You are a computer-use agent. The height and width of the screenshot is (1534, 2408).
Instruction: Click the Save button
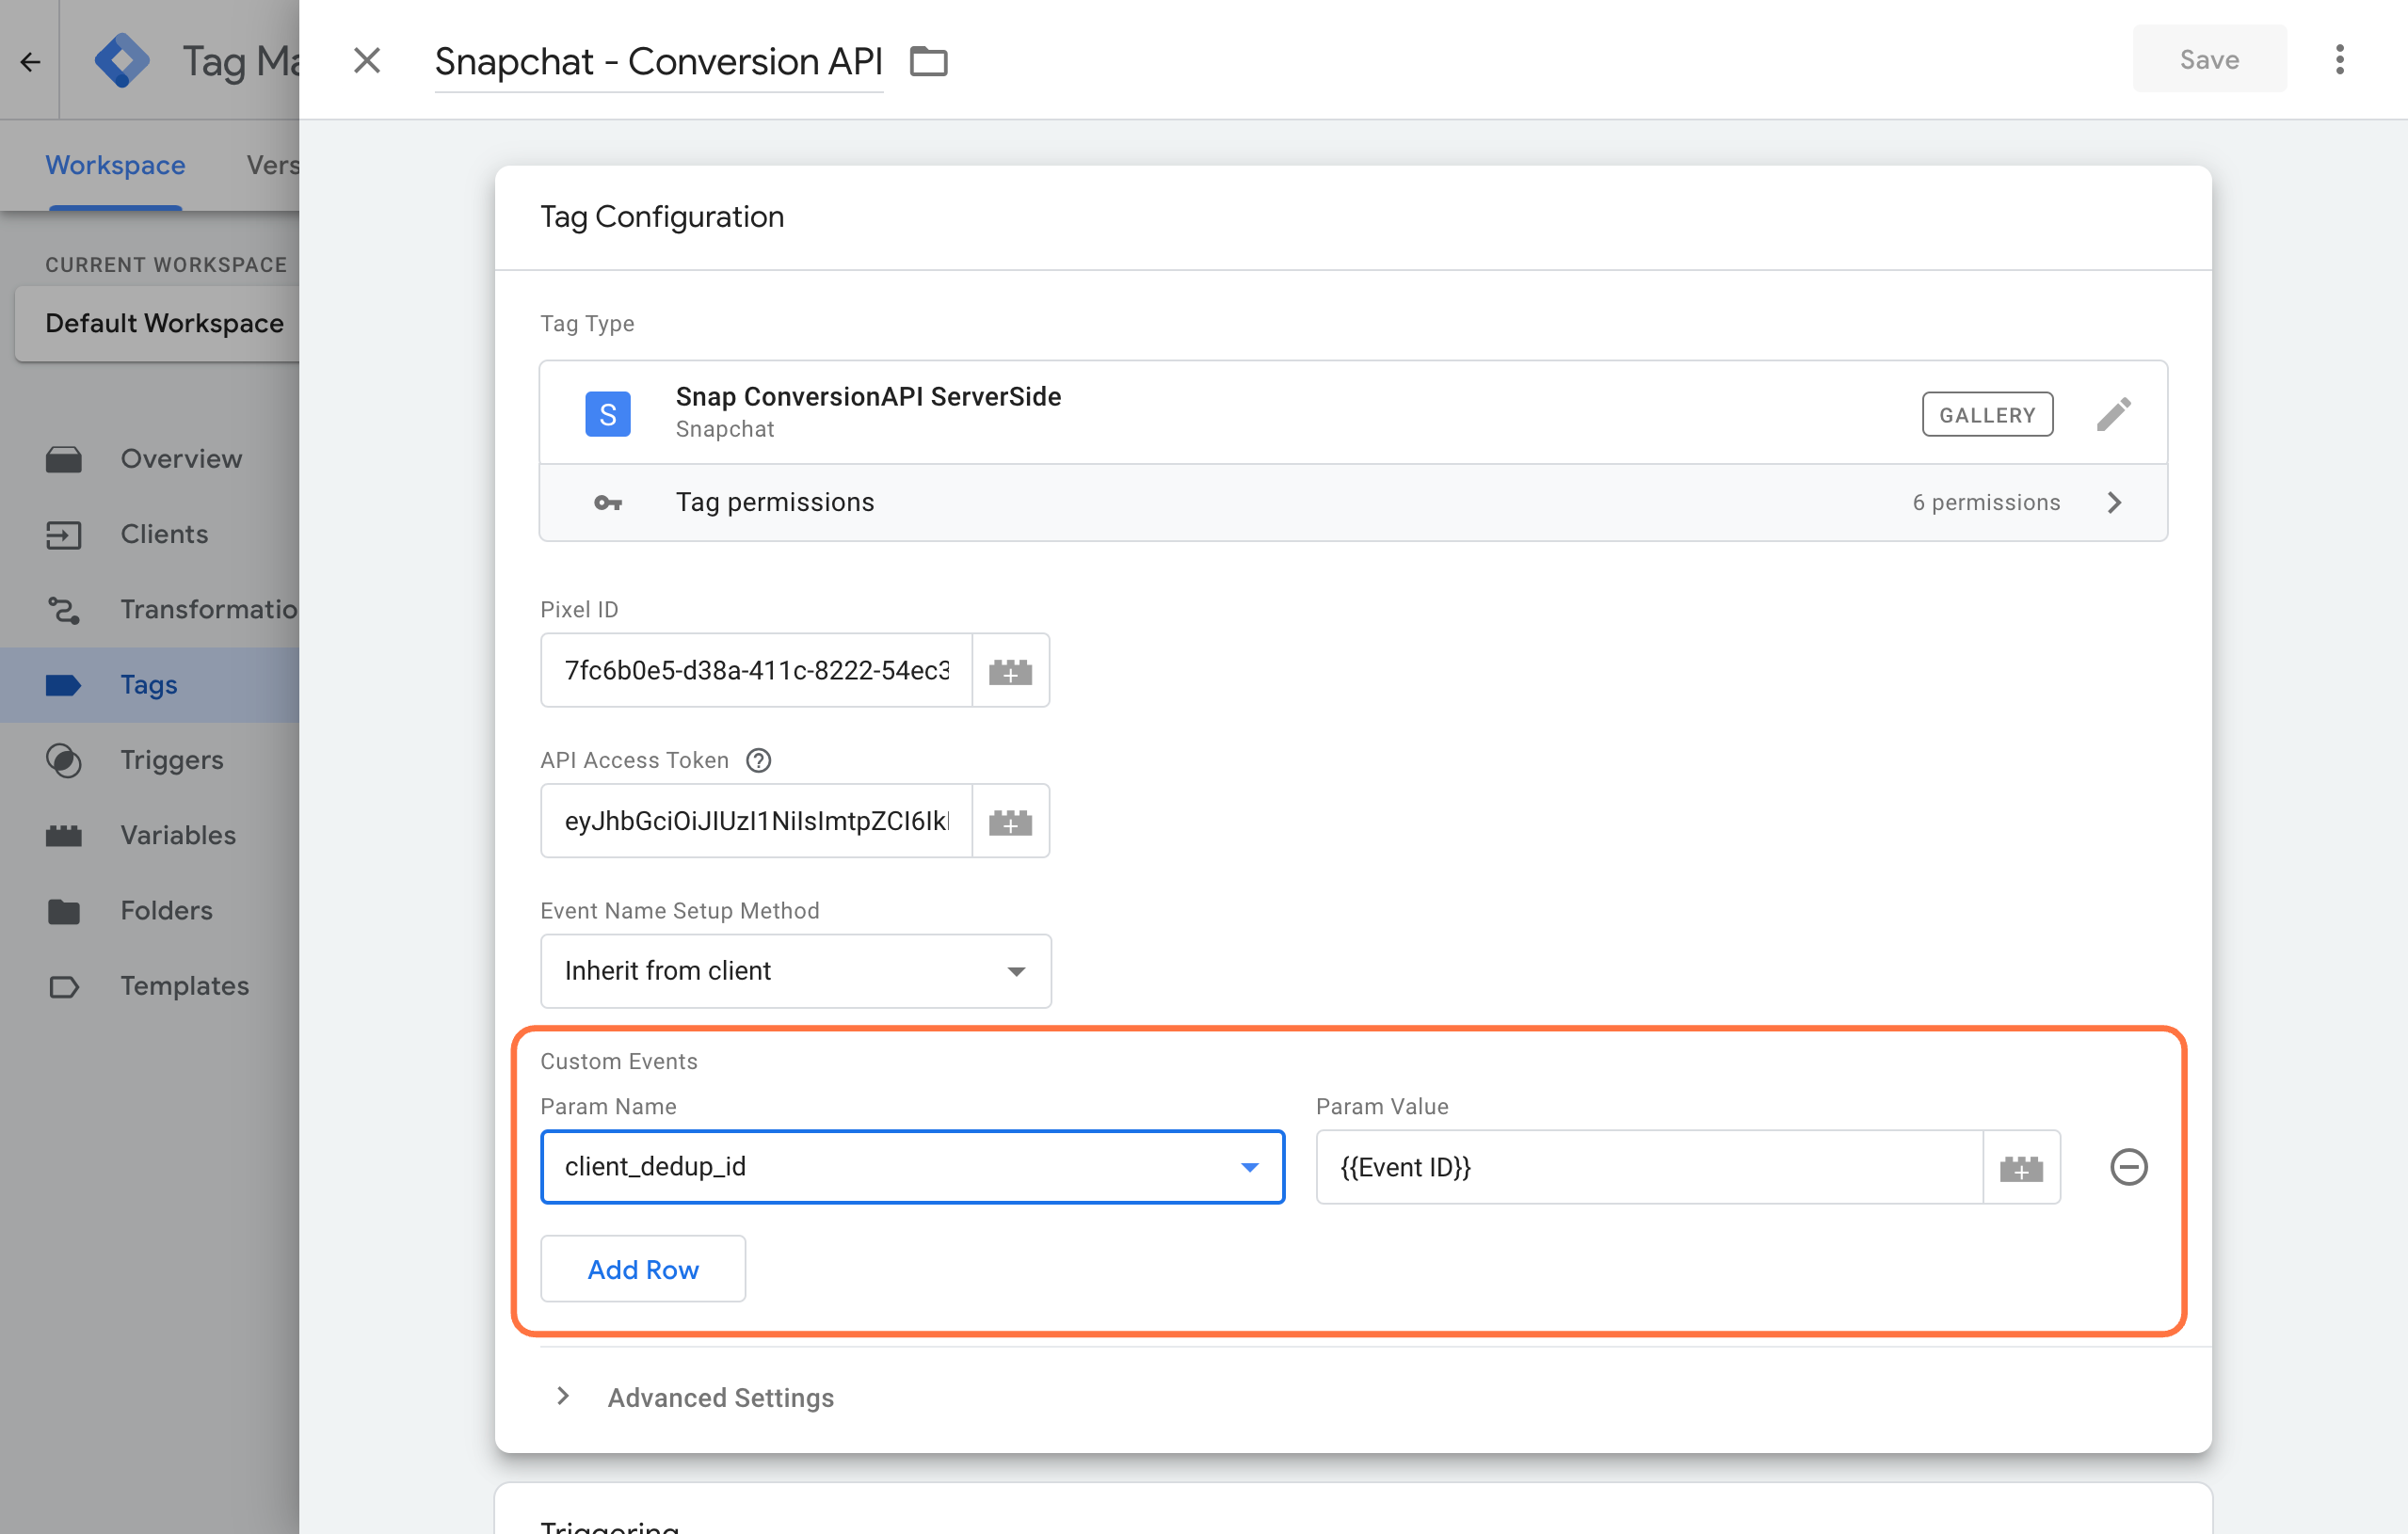[x=2209, y=60]
